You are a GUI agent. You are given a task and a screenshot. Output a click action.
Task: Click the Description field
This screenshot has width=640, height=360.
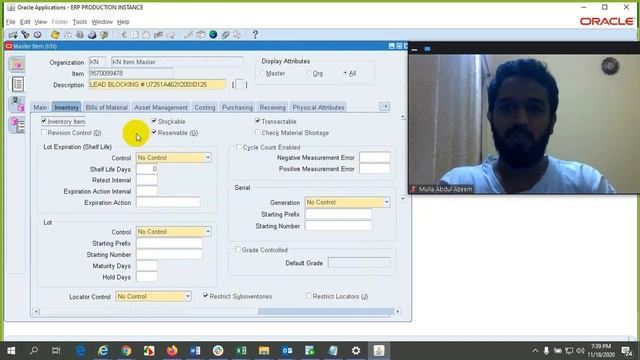pyautogui.click(x=157, y=84)
